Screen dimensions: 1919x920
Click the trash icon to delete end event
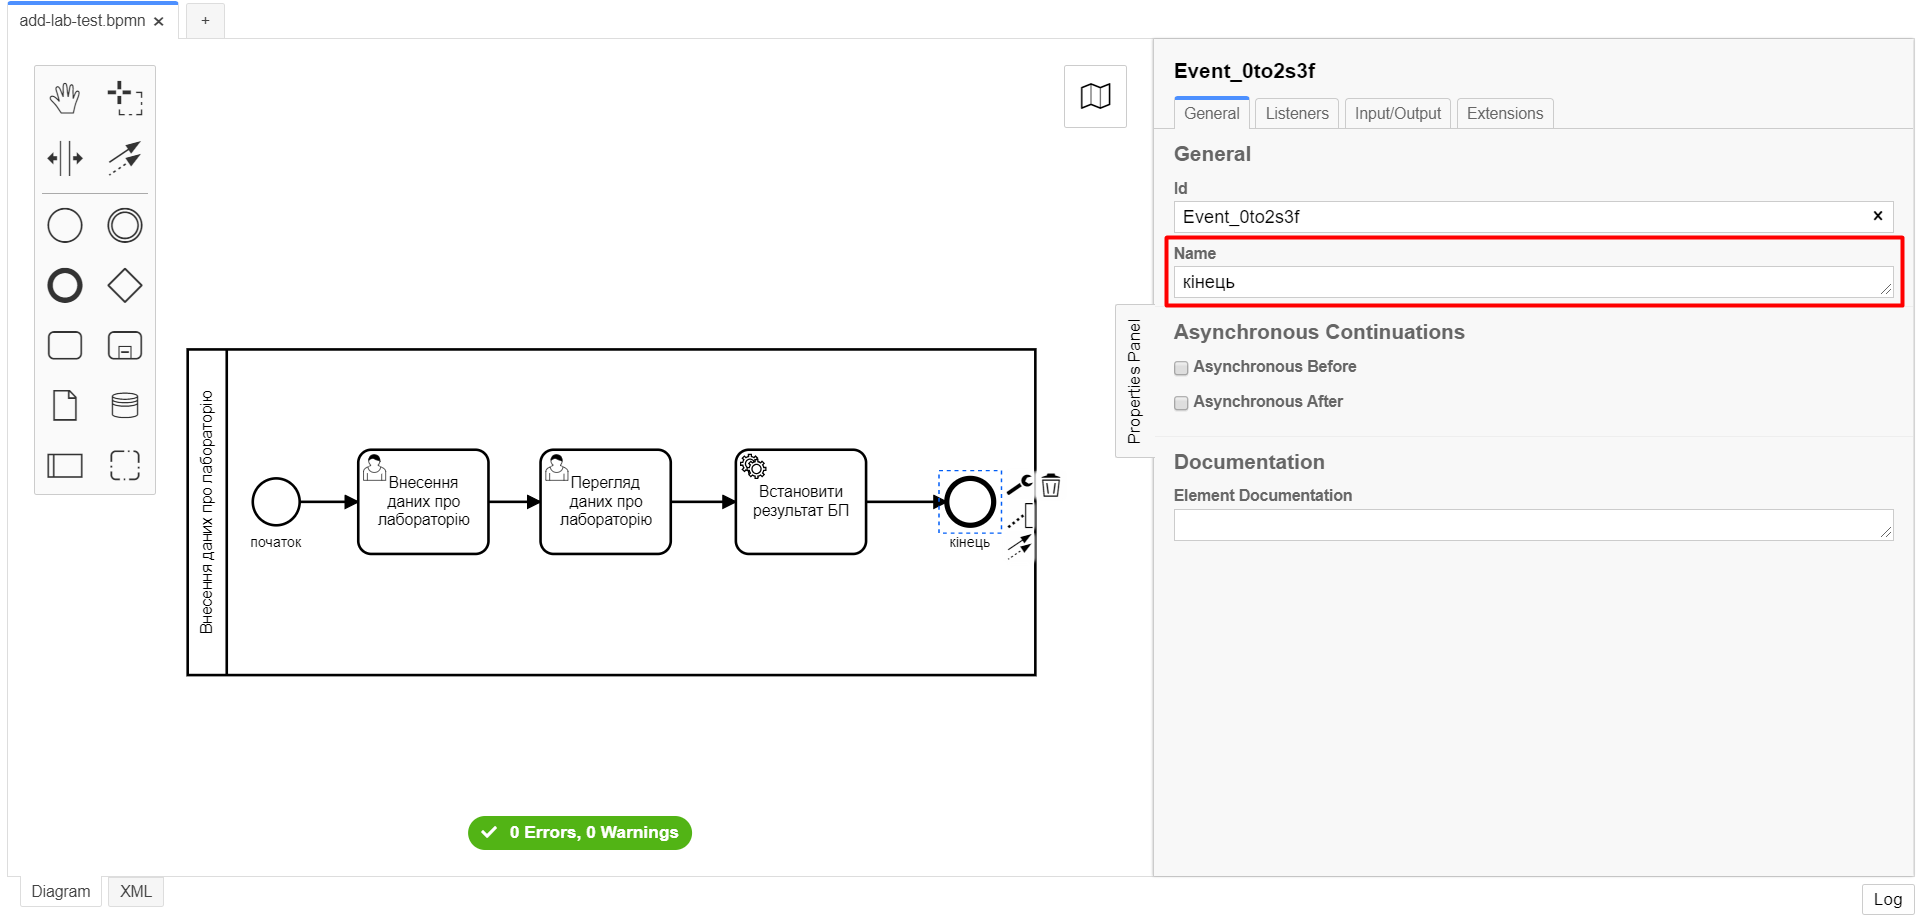pos(1051,486)
